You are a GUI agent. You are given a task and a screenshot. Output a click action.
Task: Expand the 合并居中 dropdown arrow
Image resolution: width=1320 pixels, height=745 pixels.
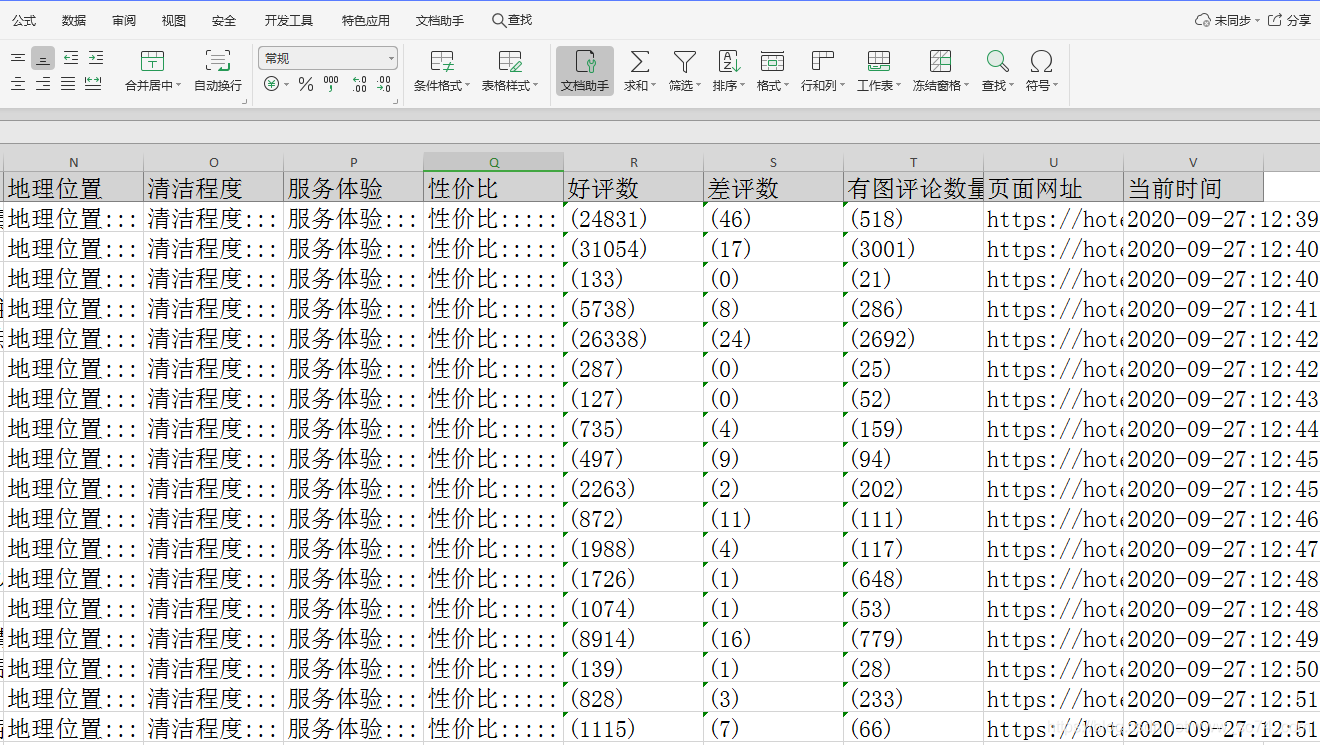[x=178, y=86]
